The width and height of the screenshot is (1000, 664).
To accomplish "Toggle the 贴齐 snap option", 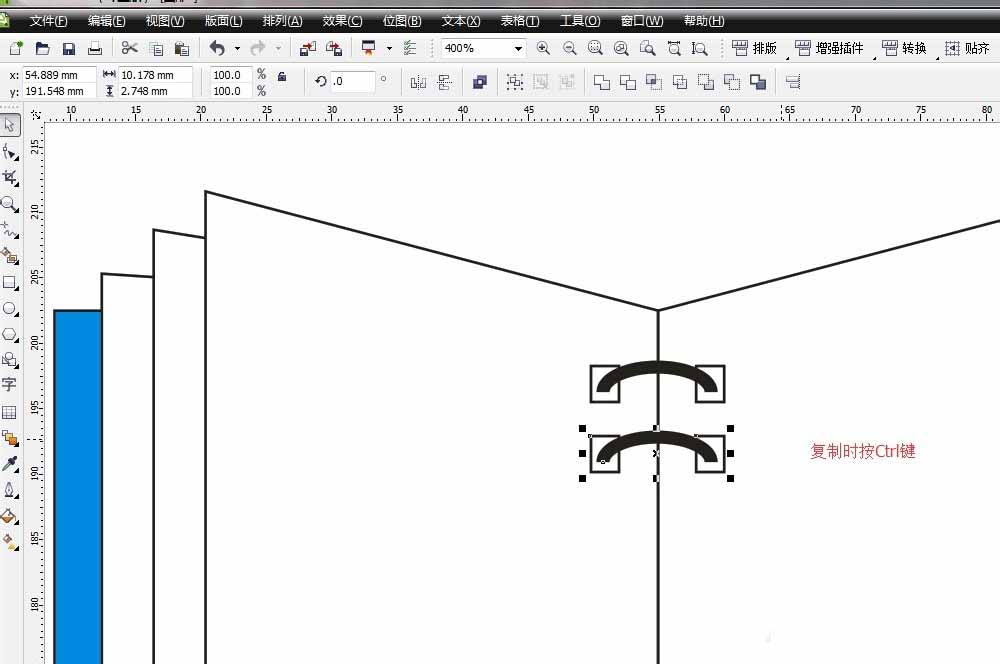I will [x=967, y=48].
